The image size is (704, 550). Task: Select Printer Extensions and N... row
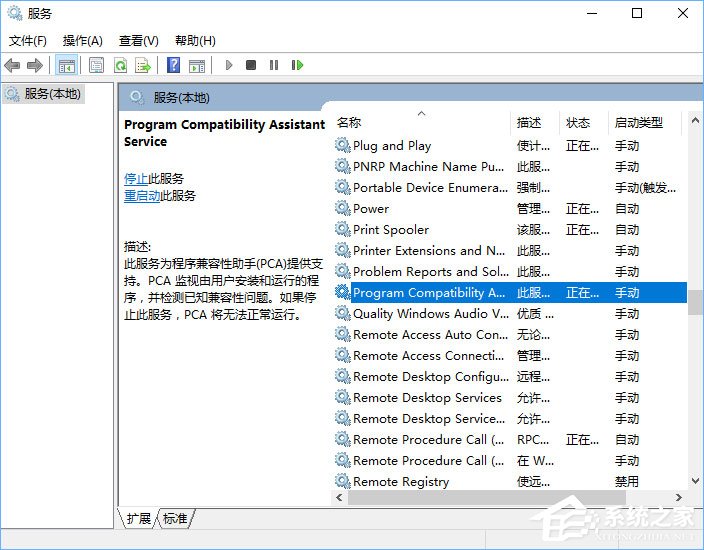(x=510, y=250)
